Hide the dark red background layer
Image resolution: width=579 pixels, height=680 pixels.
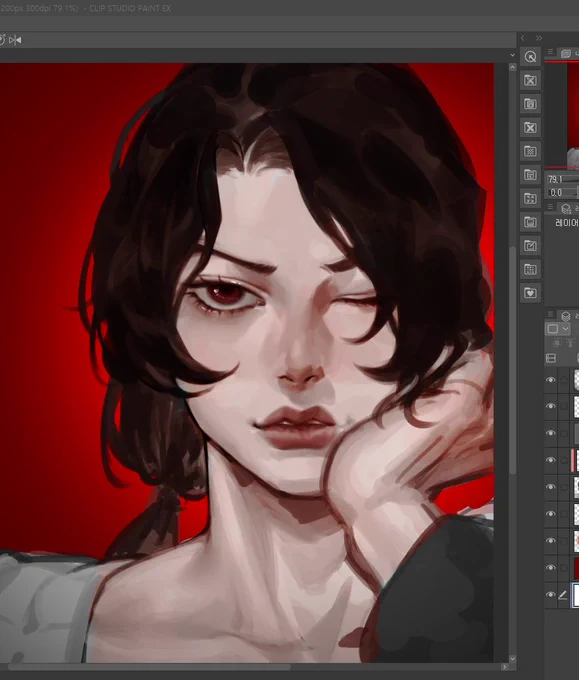(551, 568)
